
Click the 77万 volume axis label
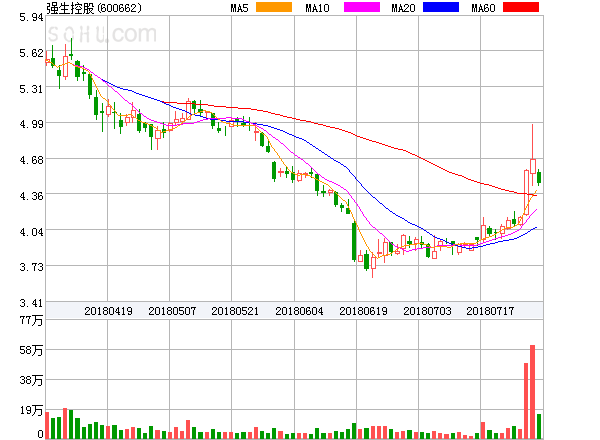31,320
